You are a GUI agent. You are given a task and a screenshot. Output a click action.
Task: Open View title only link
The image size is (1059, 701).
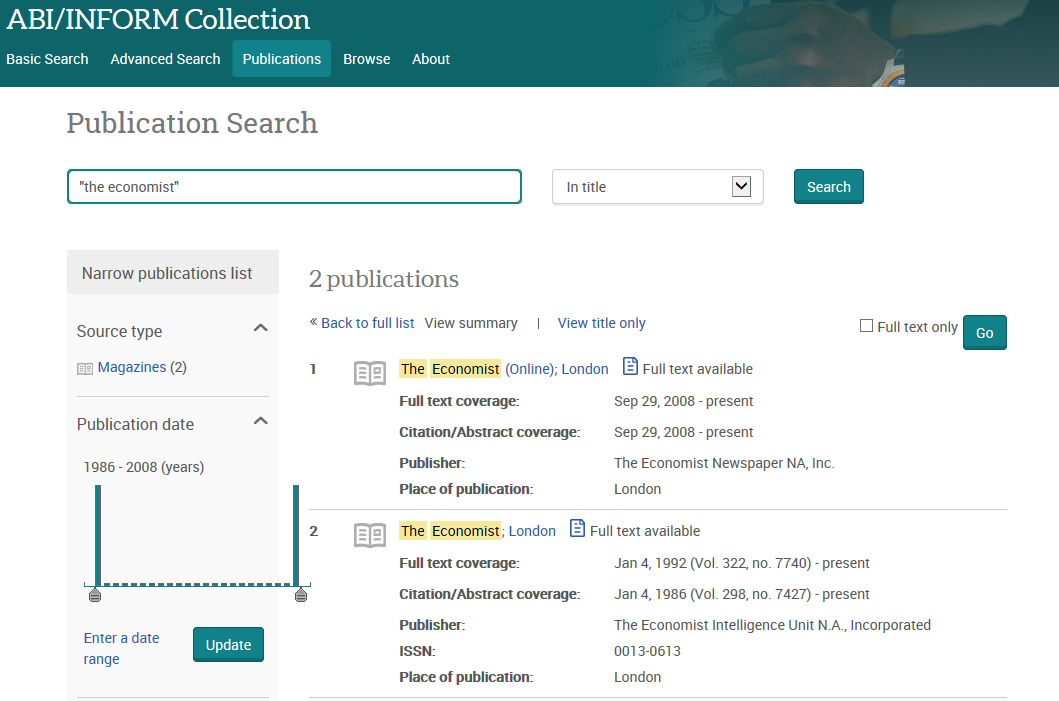coord(601,323)
